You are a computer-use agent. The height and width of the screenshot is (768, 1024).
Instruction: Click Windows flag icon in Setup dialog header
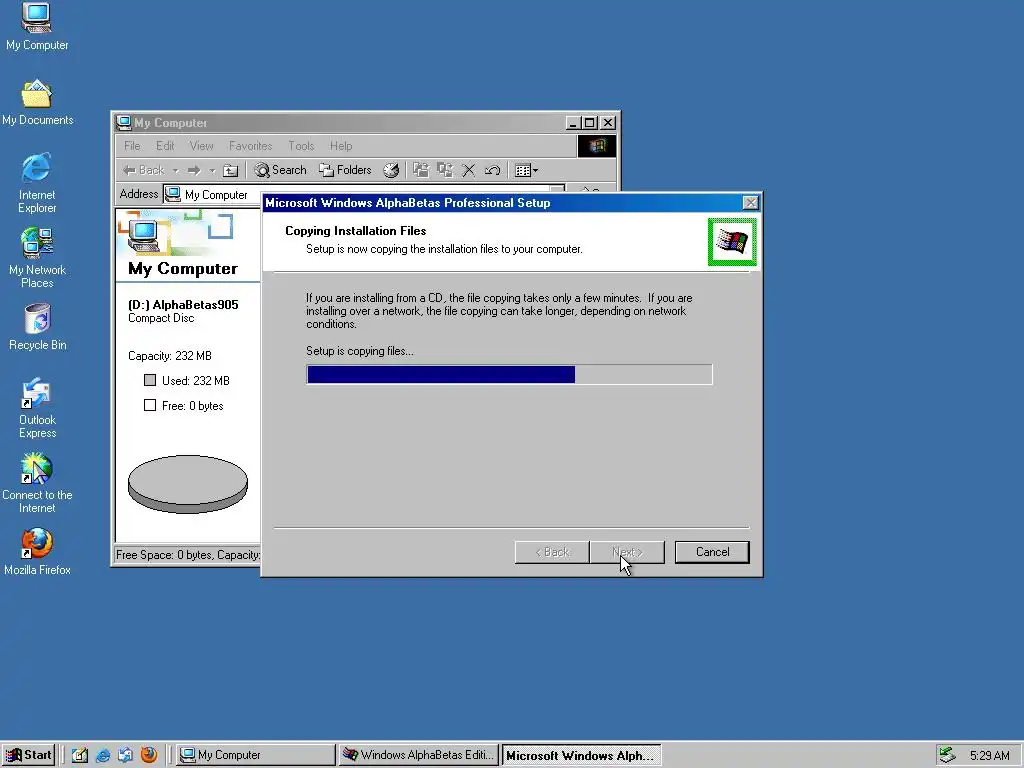732,242
